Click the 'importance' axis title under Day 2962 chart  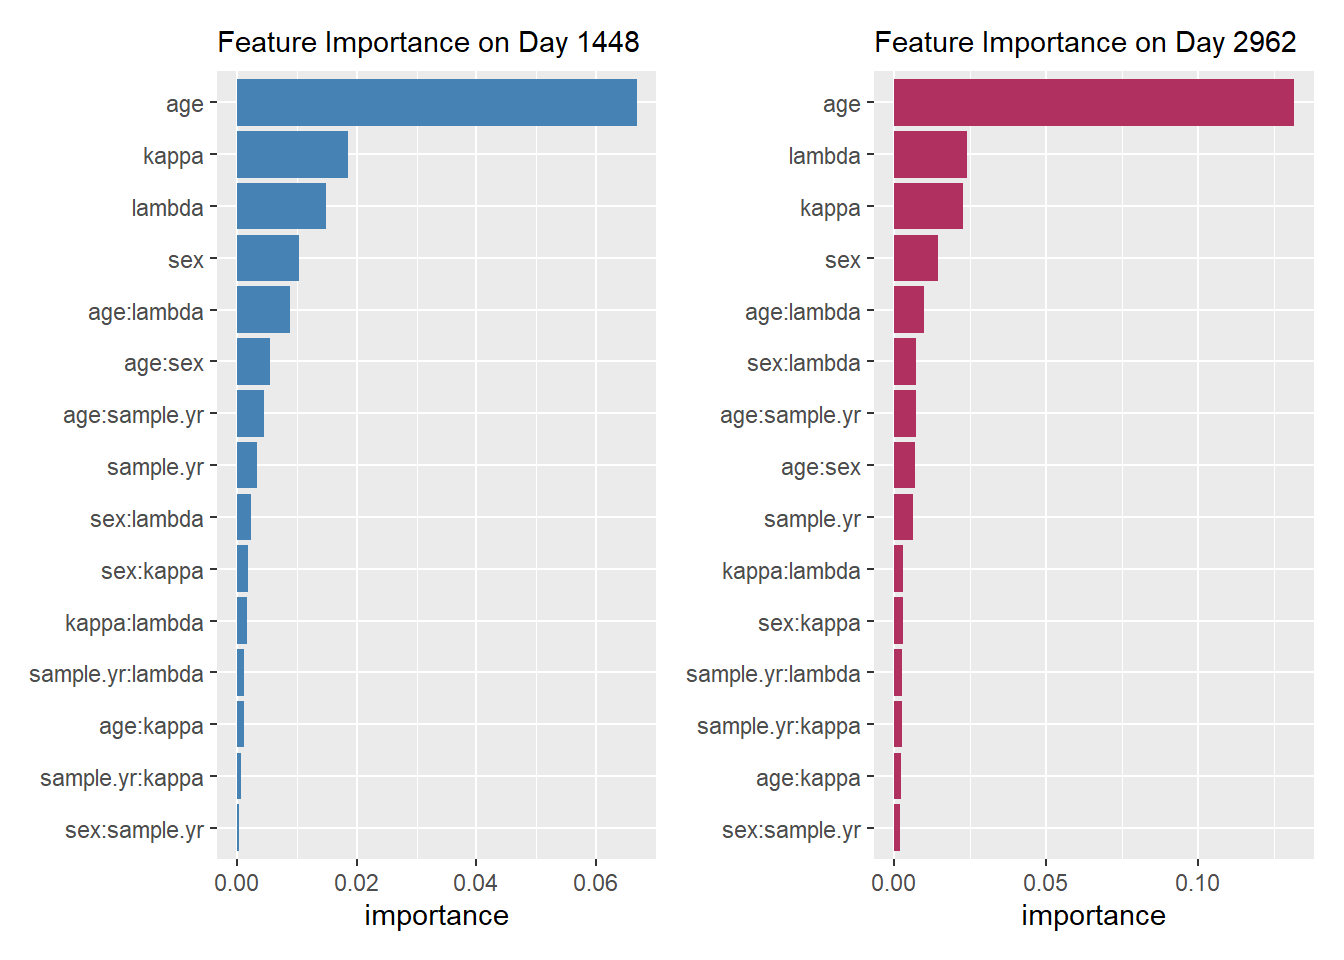(x=1093, y=916)
